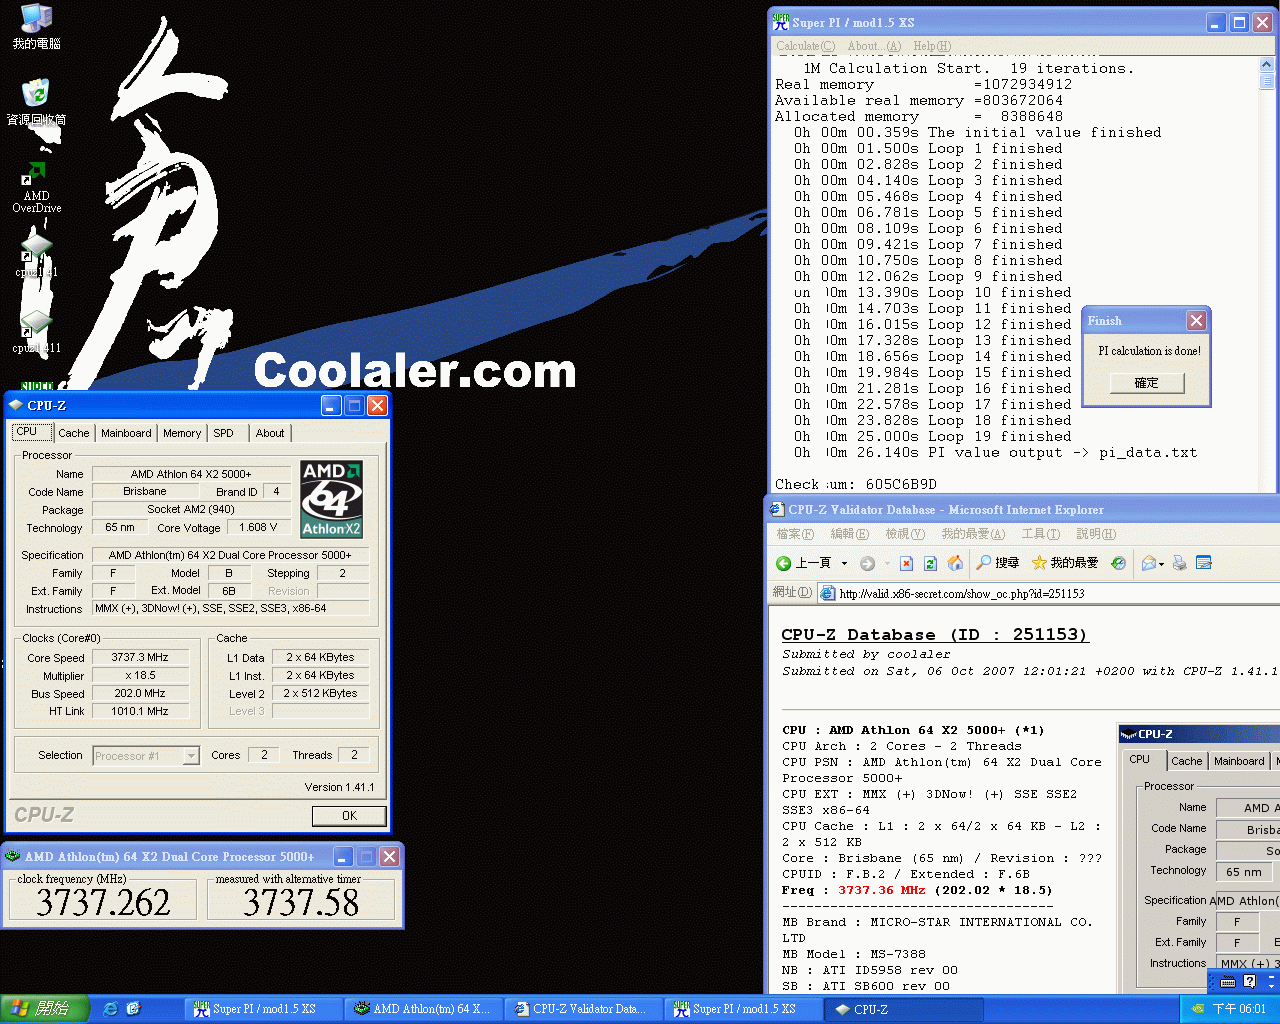Click 確定 in the Finish dialog
This screenshot has height=1024, width=1280.
(1147, 383)
